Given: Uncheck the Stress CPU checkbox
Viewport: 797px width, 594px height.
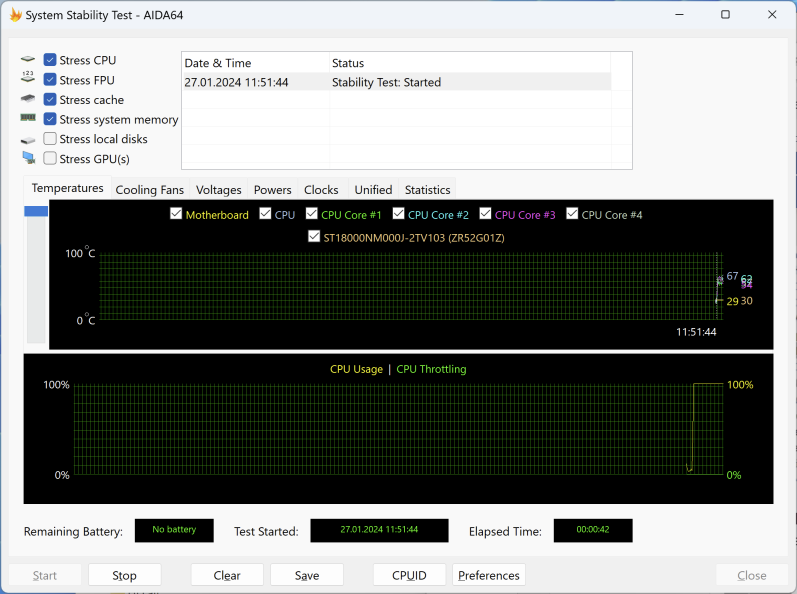Looking at the screenshot, I should (x=50, y=60).
